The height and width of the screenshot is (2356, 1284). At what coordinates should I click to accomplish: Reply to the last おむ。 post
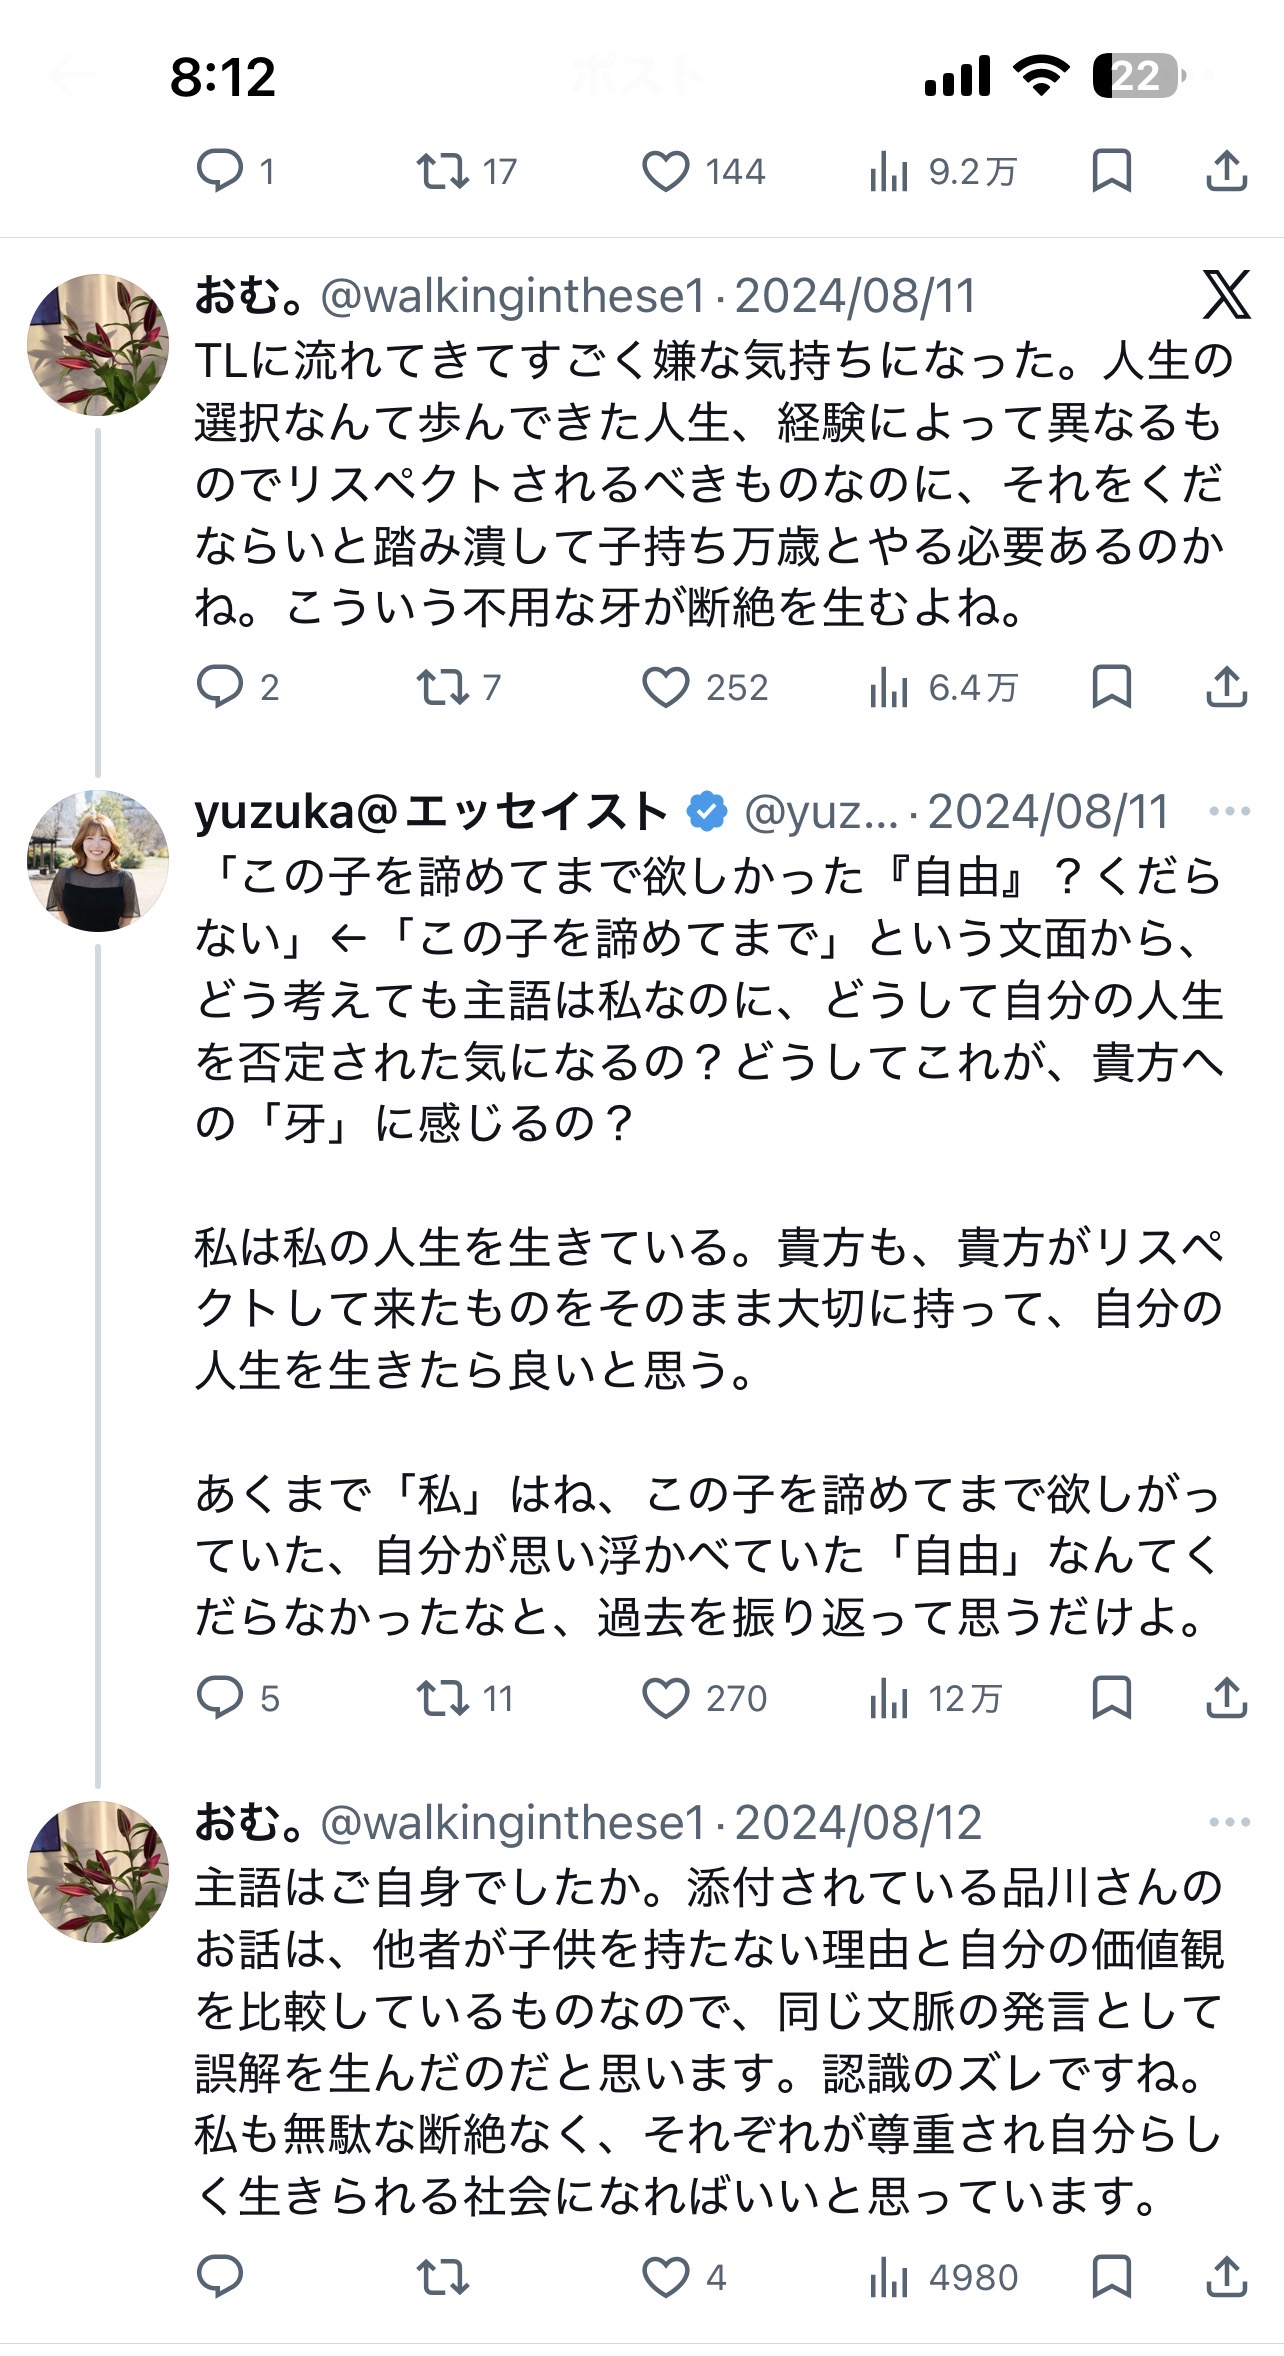pyautogui.click(x=220, y=2277)
